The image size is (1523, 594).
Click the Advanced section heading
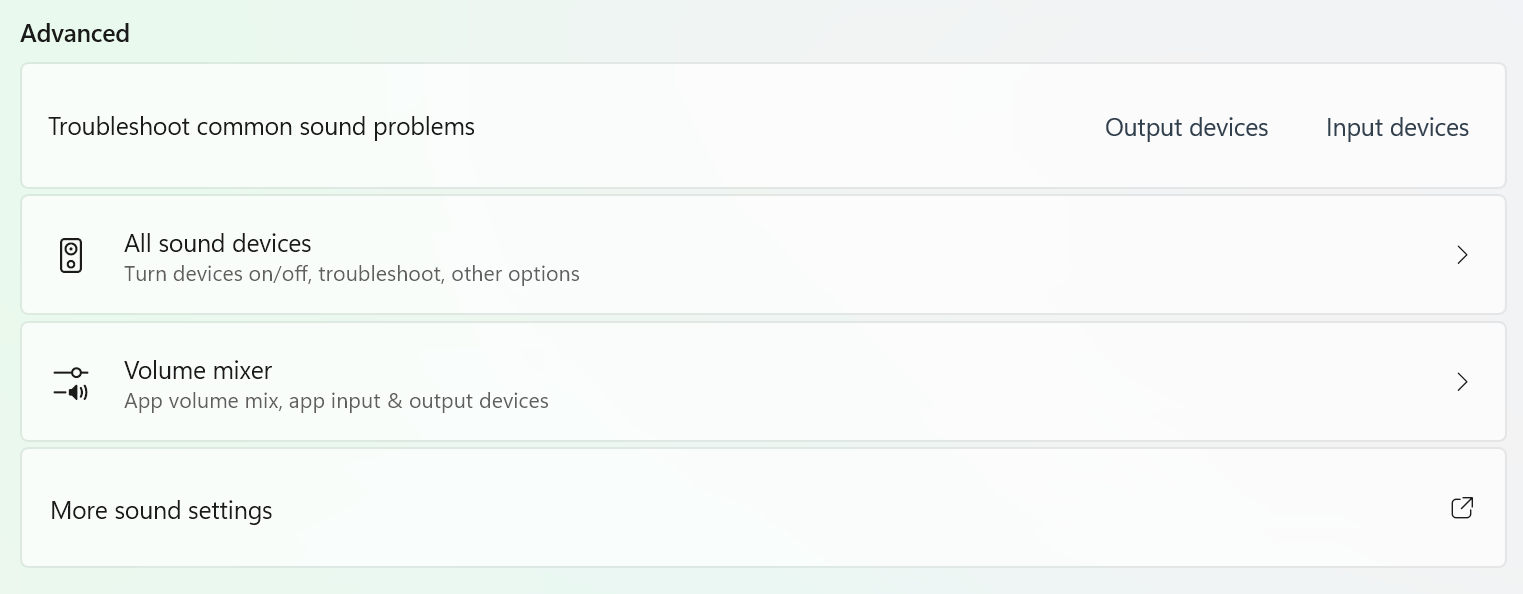tap(75, 33)
